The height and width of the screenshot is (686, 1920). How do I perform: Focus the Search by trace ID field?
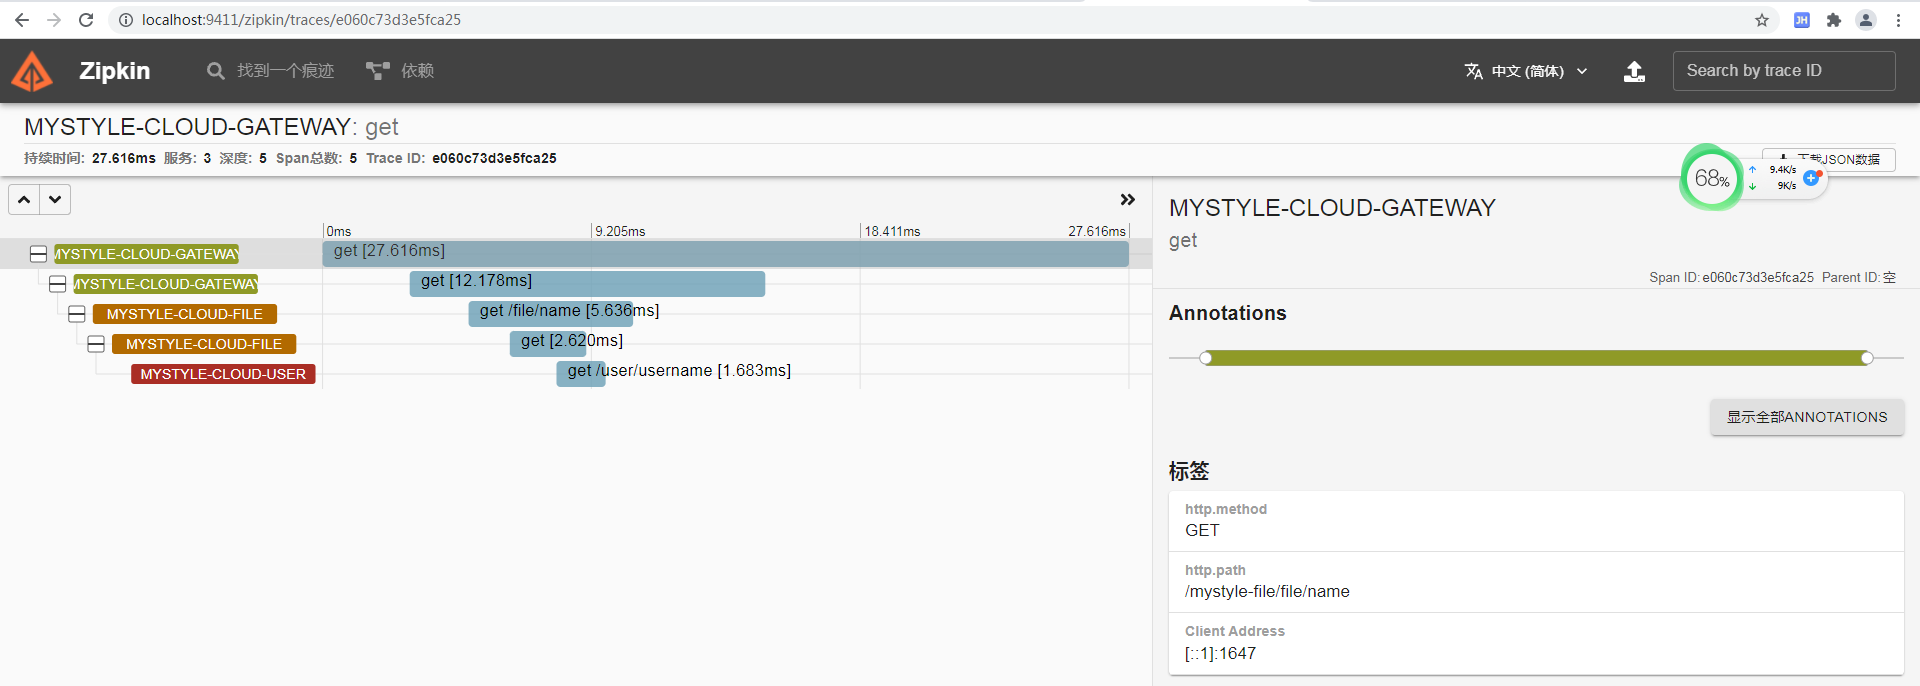(x=1783, y=71)
